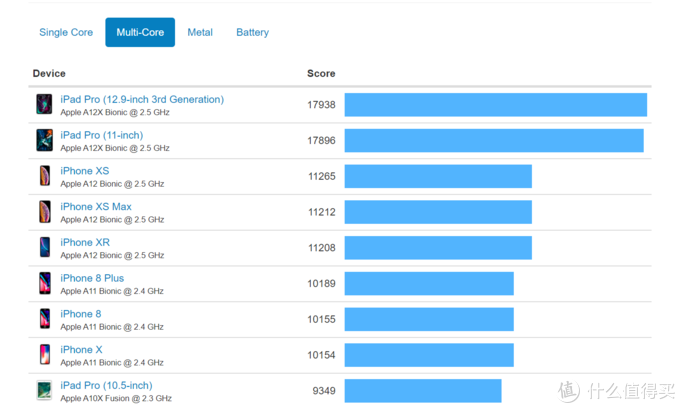Image resolution: width=680 pixels, height=408 pixels.
Task: Click the score bar for iPad Pro (10.5-inch)
Action: click(423, 391)
